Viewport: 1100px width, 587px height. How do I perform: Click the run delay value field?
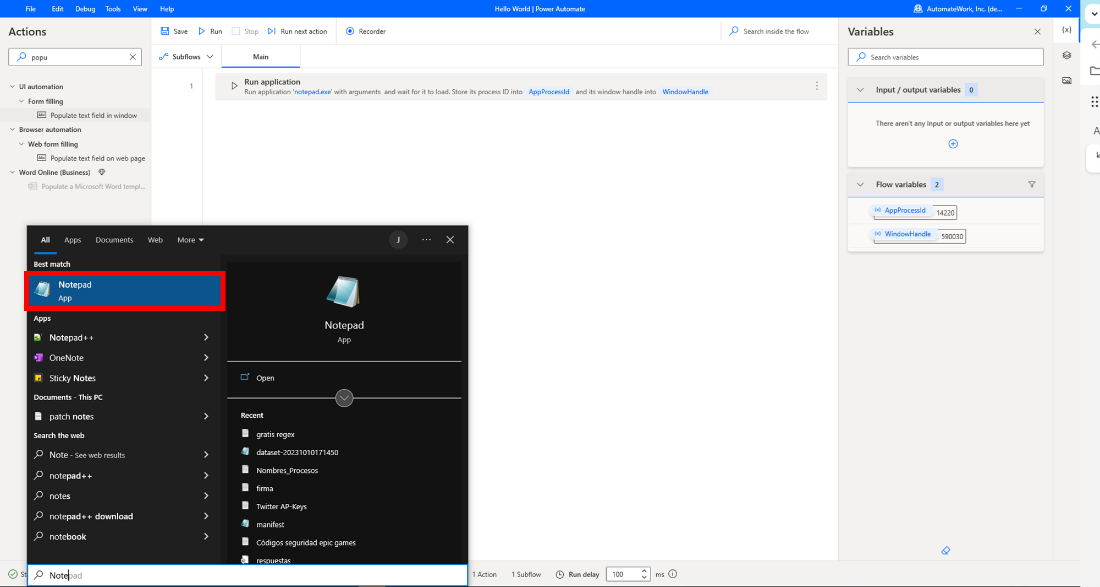point(623,574)
